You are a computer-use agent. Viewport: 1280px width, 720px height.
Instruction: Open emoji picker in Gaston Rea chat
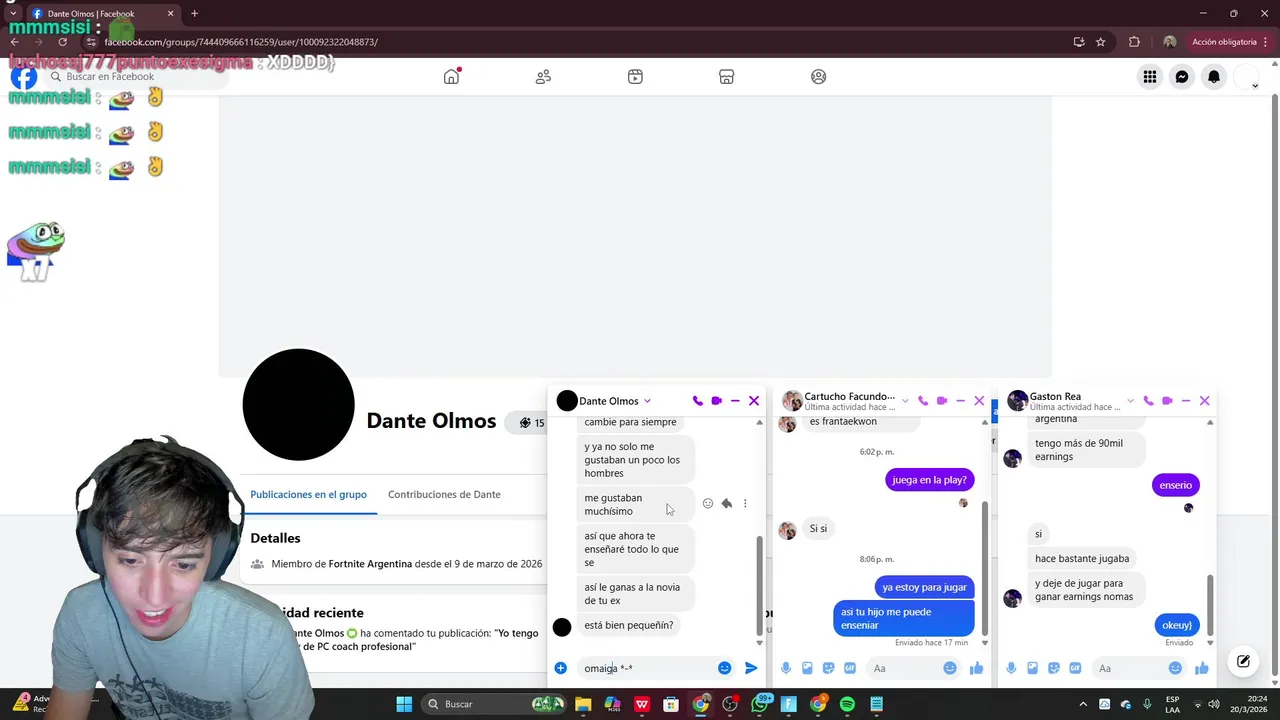[1175, 668]
